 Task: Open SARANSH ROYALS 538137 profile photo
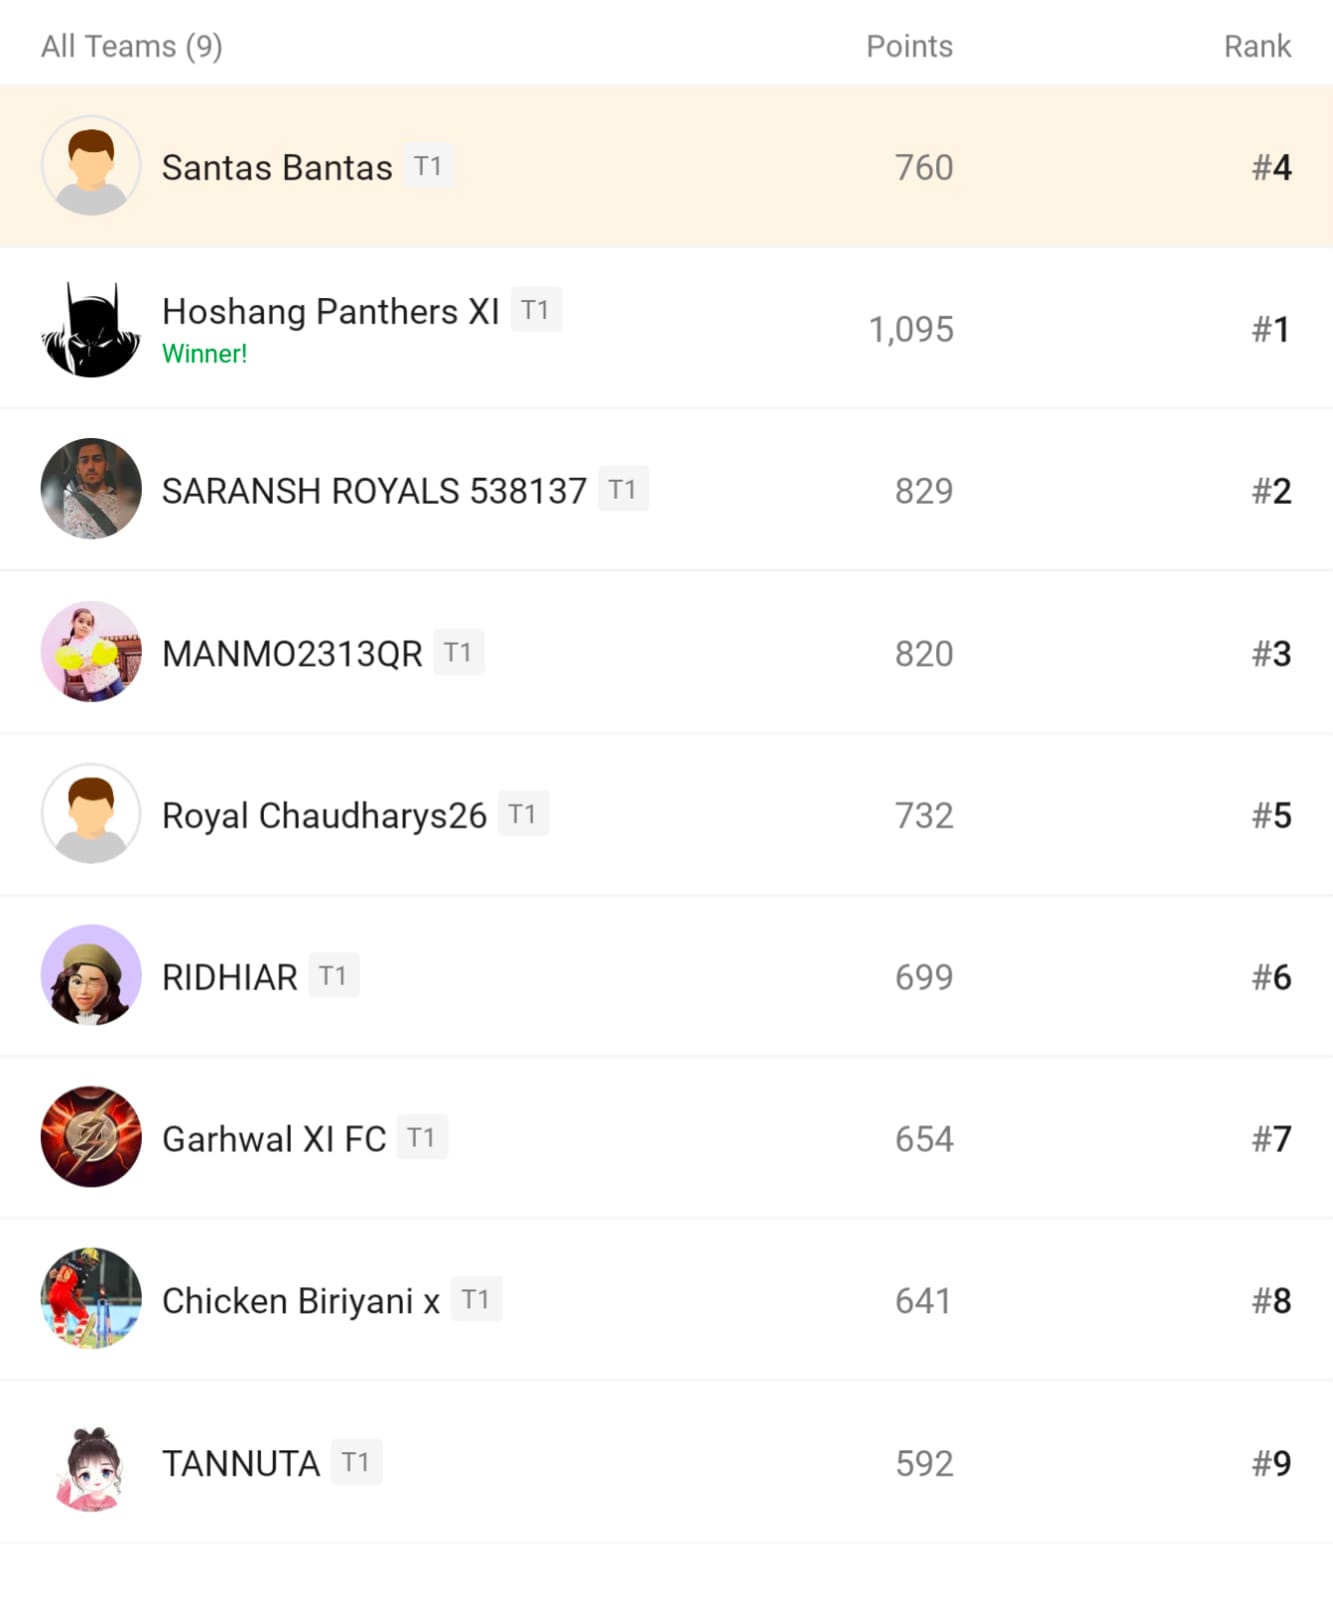tap(91, 489)
